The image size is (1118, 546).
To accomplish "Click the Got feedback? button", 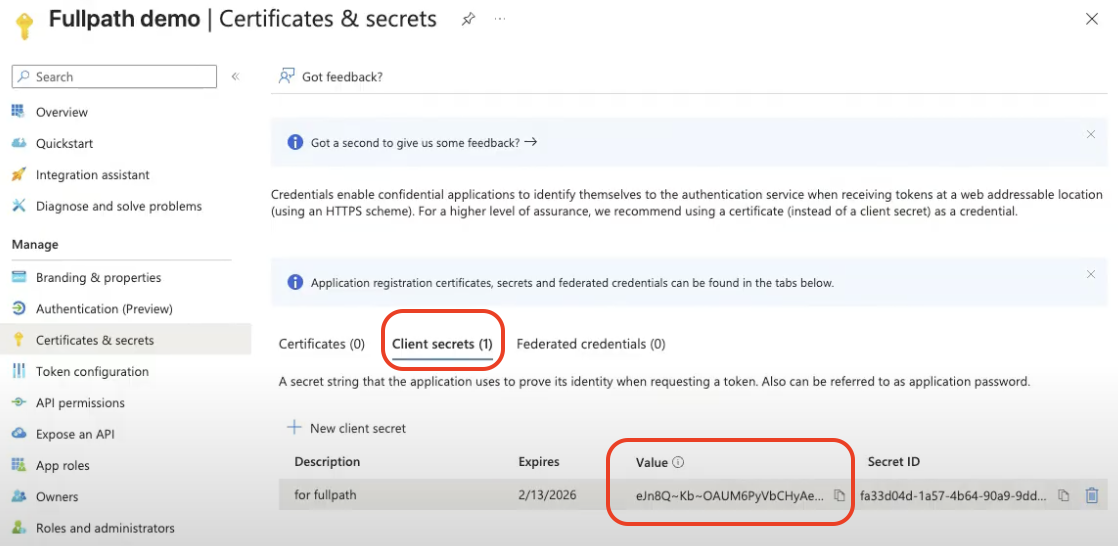I will click(332, 77).
